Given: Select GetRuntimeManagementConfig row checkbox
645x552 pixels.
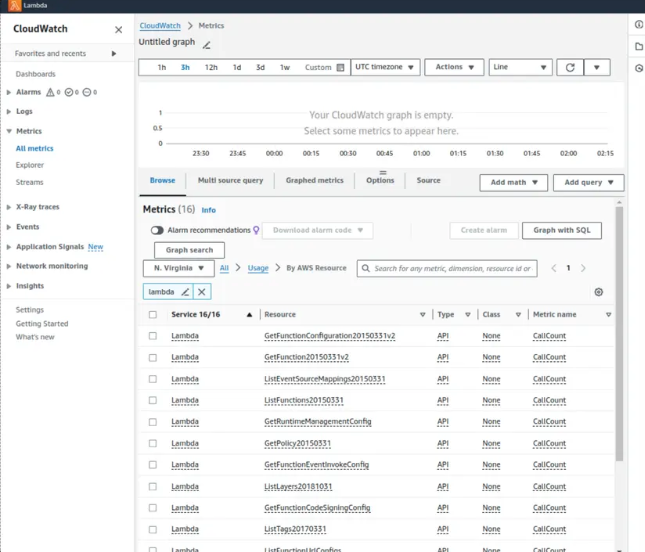Looking at the screenshot, I should 153,422.
